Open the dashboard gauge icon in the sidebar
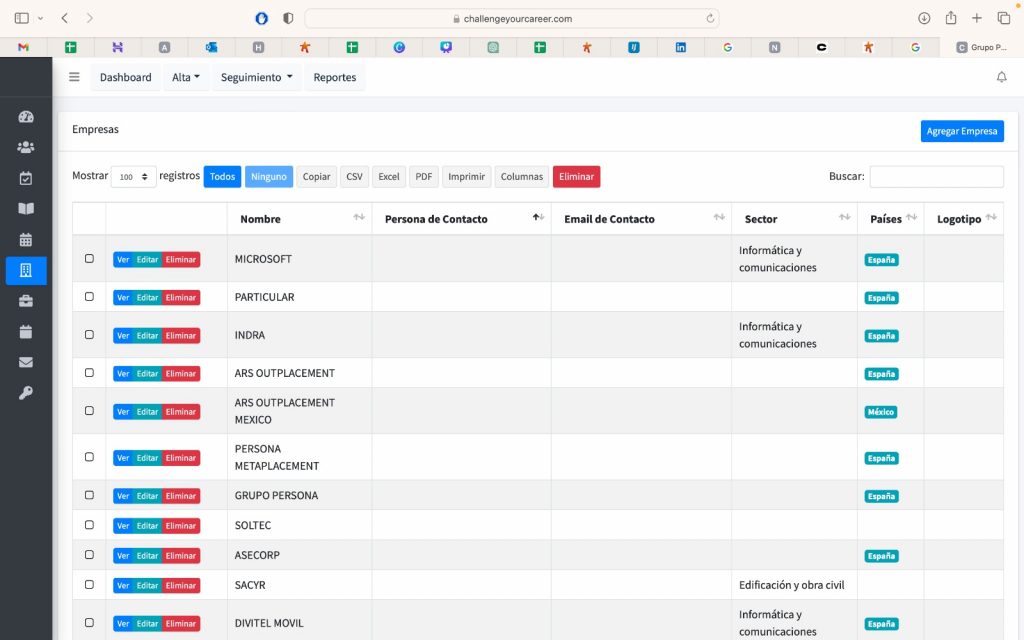This screenshot has height=640, width=1024. (26, 117)
